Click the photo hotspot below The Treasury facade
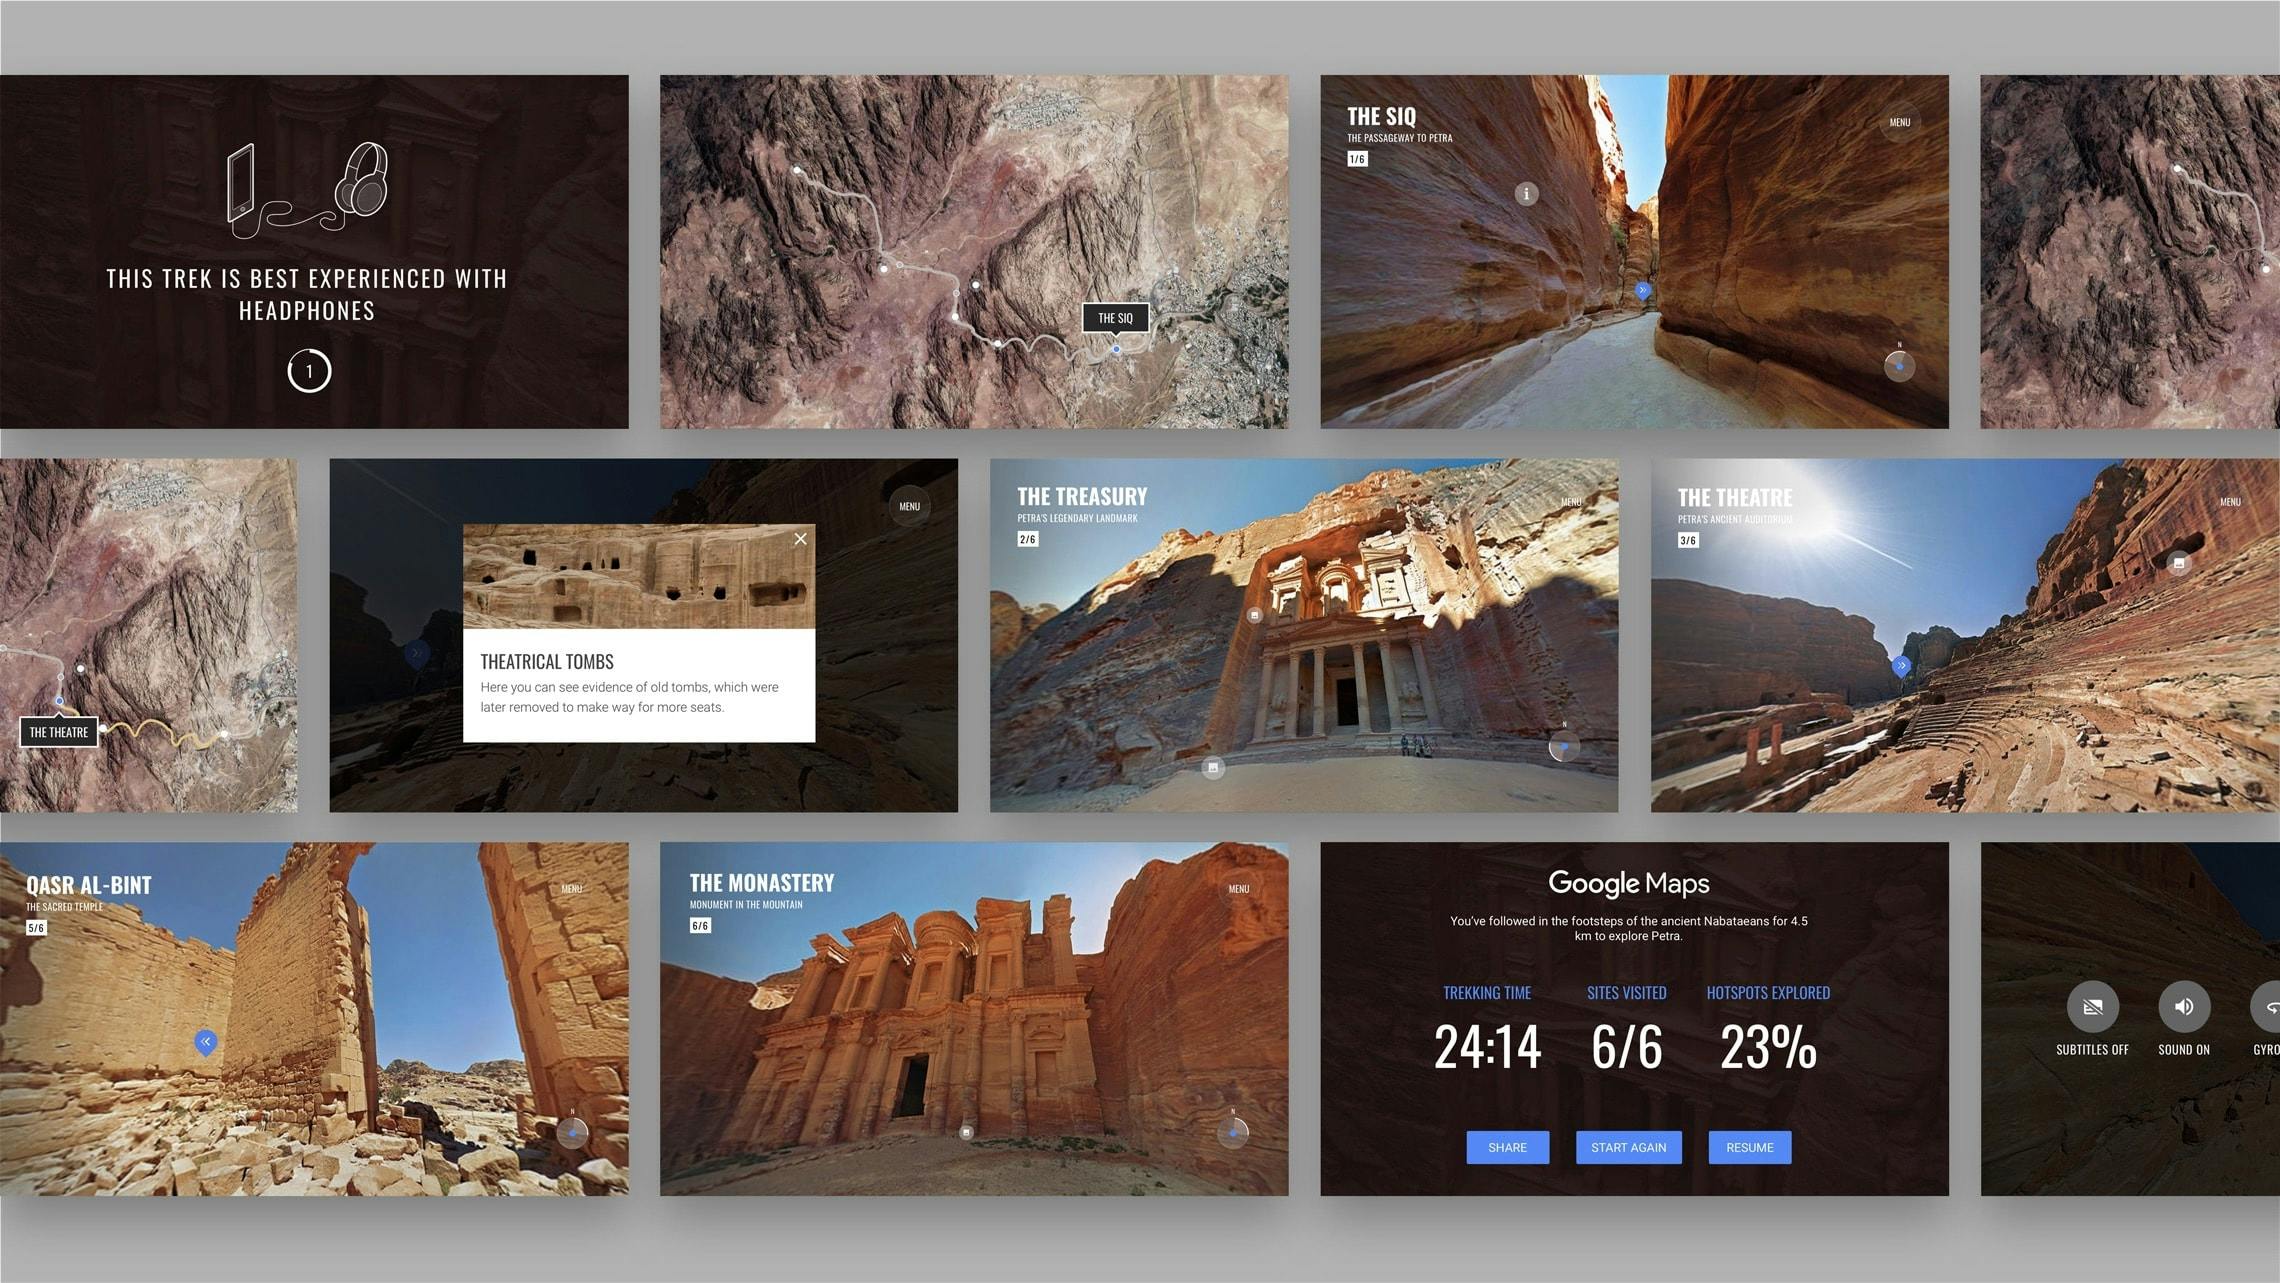The image size is (2280, 1283). tap(1213, 768)
